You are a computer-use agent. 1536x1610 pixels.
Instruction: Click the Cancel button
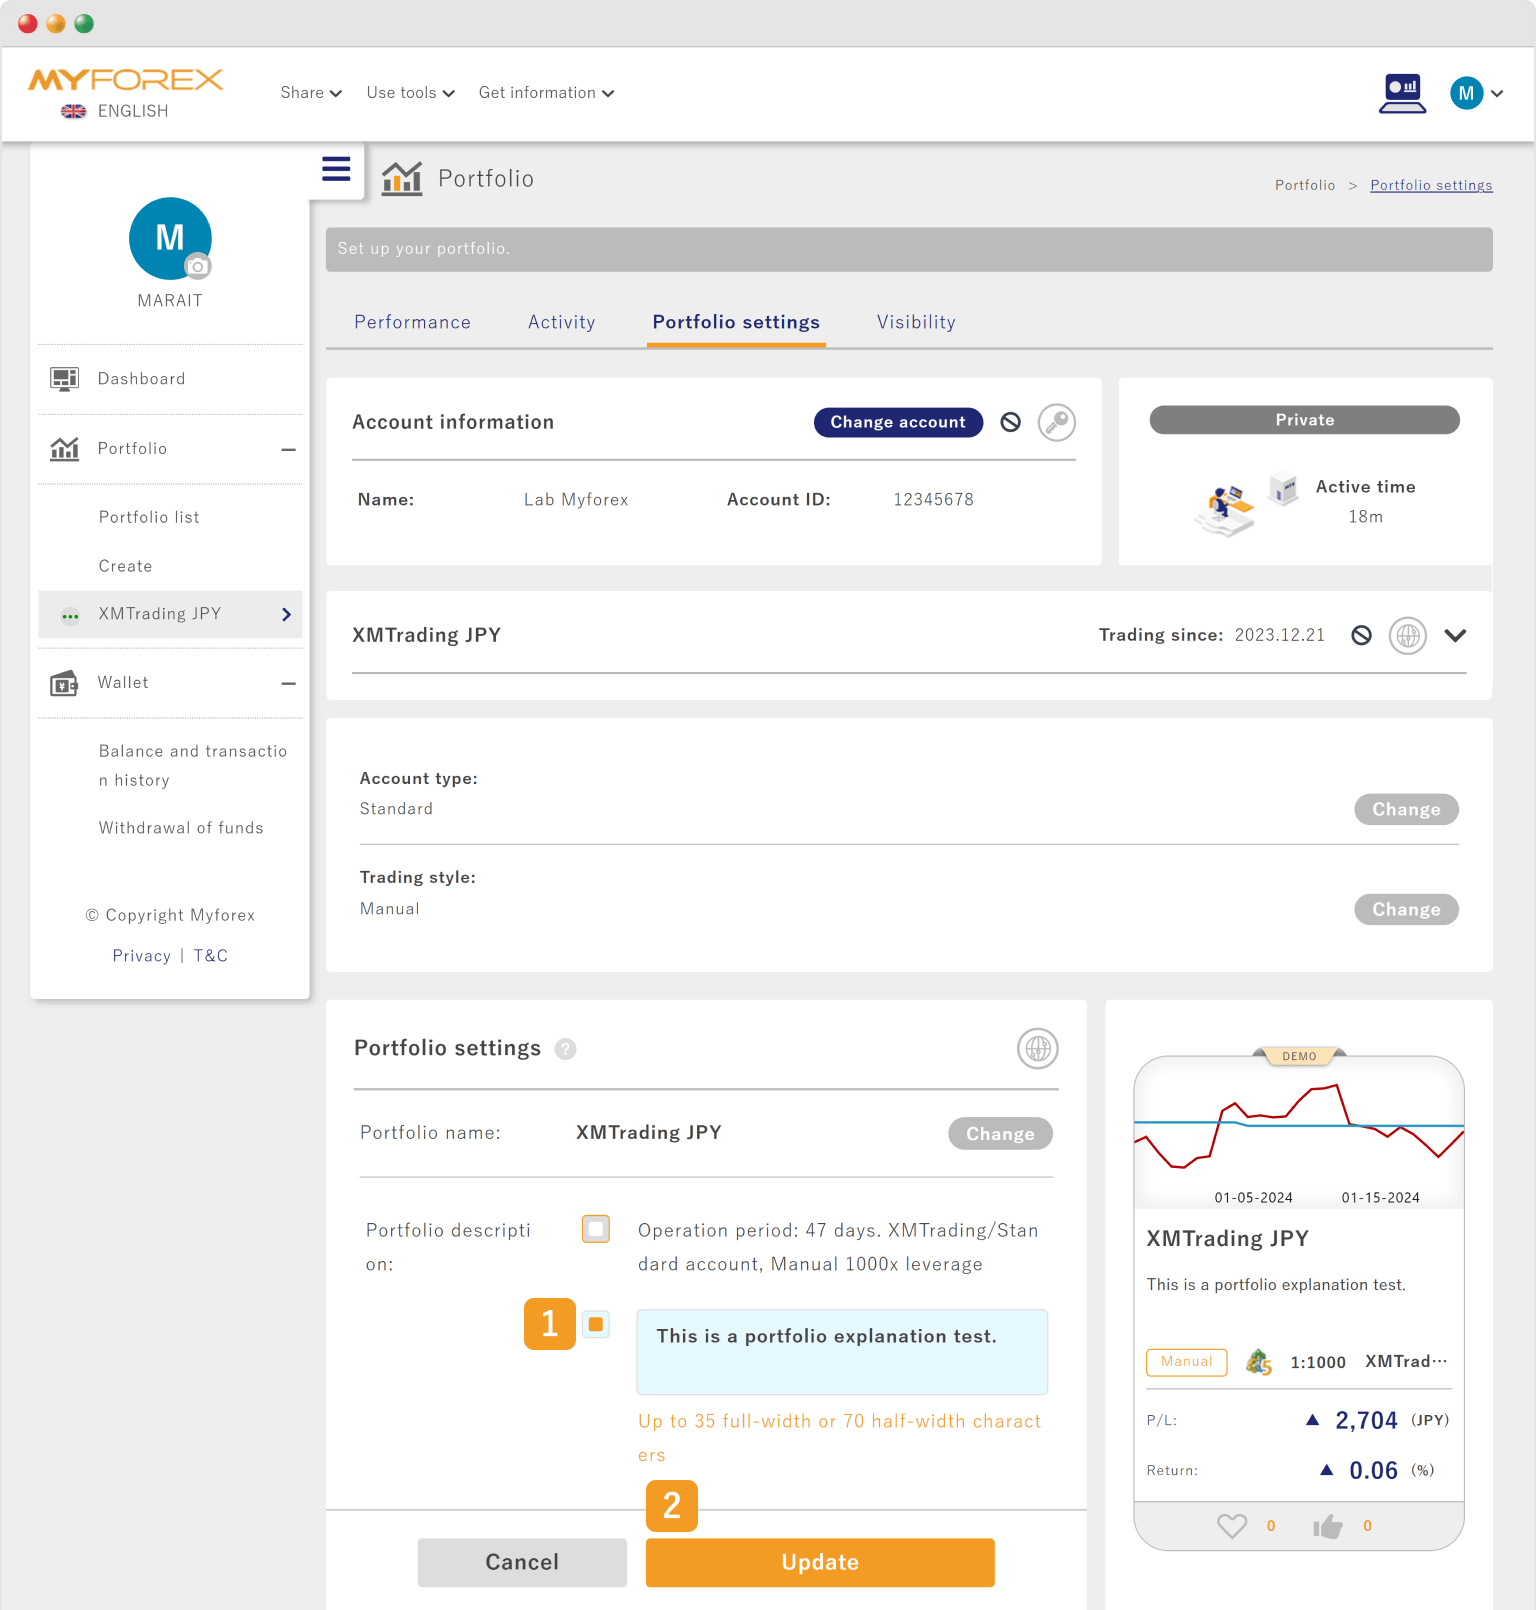(x=522, y=1562)
